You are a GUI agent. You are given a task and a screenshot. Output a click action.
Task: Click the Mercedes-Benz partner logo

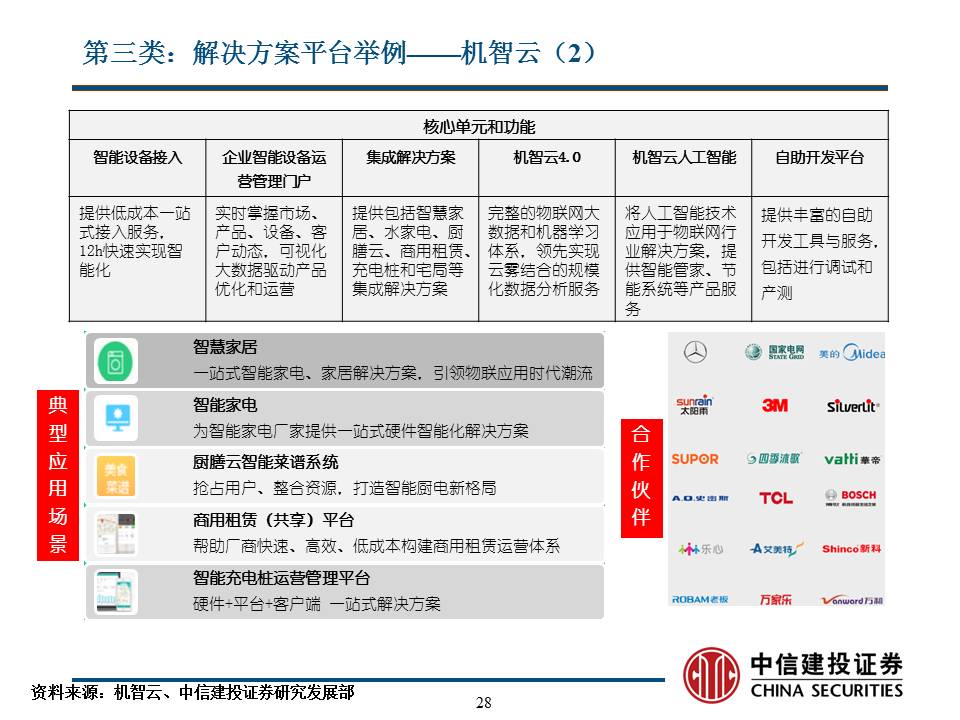click(695, 351)
